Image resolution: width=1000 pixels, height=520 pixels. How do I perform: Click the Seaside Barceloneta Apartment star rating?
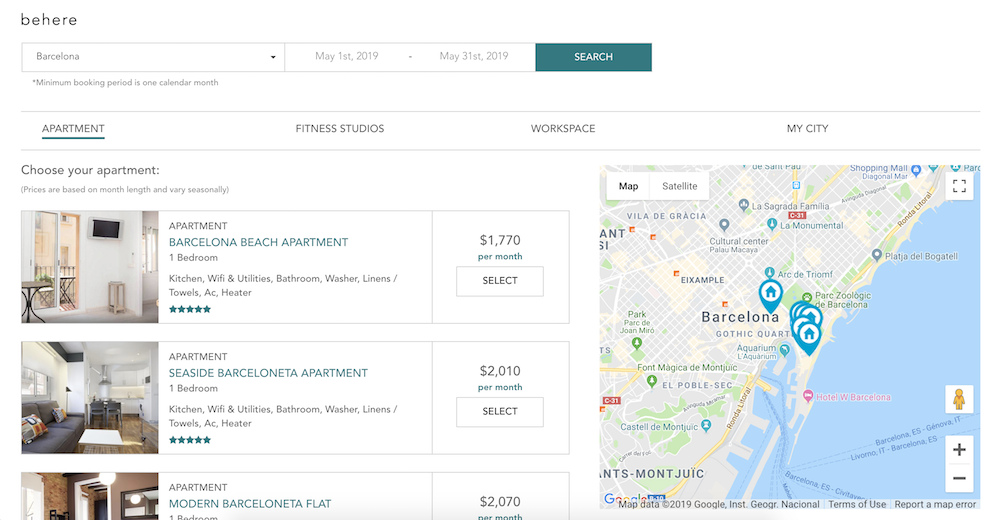(x=189, y=440)
